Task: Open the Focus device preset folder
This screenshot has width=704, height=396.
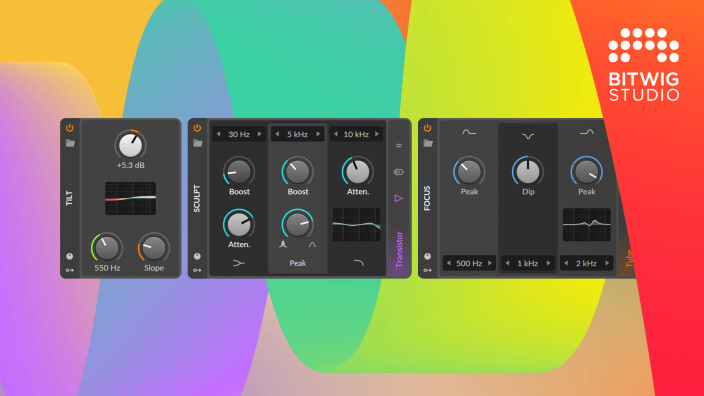Action: [428, 143]
